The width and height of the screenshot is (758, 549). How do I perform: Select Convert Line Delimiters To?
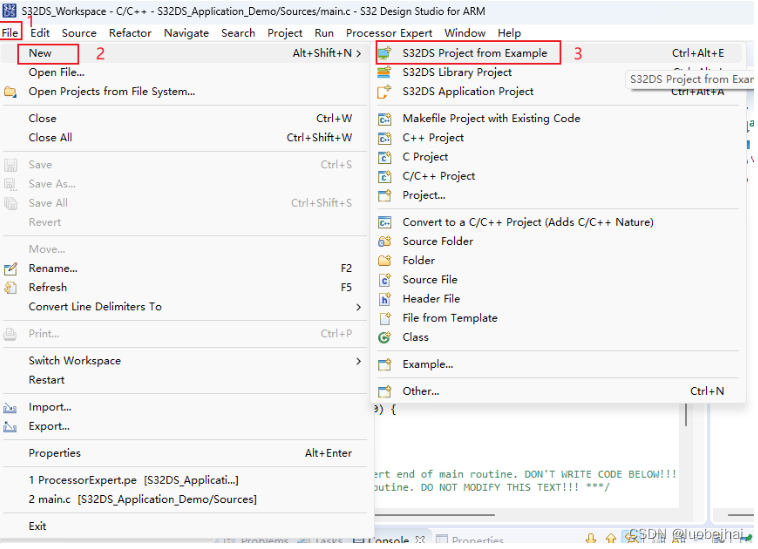(x=184, y=307)
